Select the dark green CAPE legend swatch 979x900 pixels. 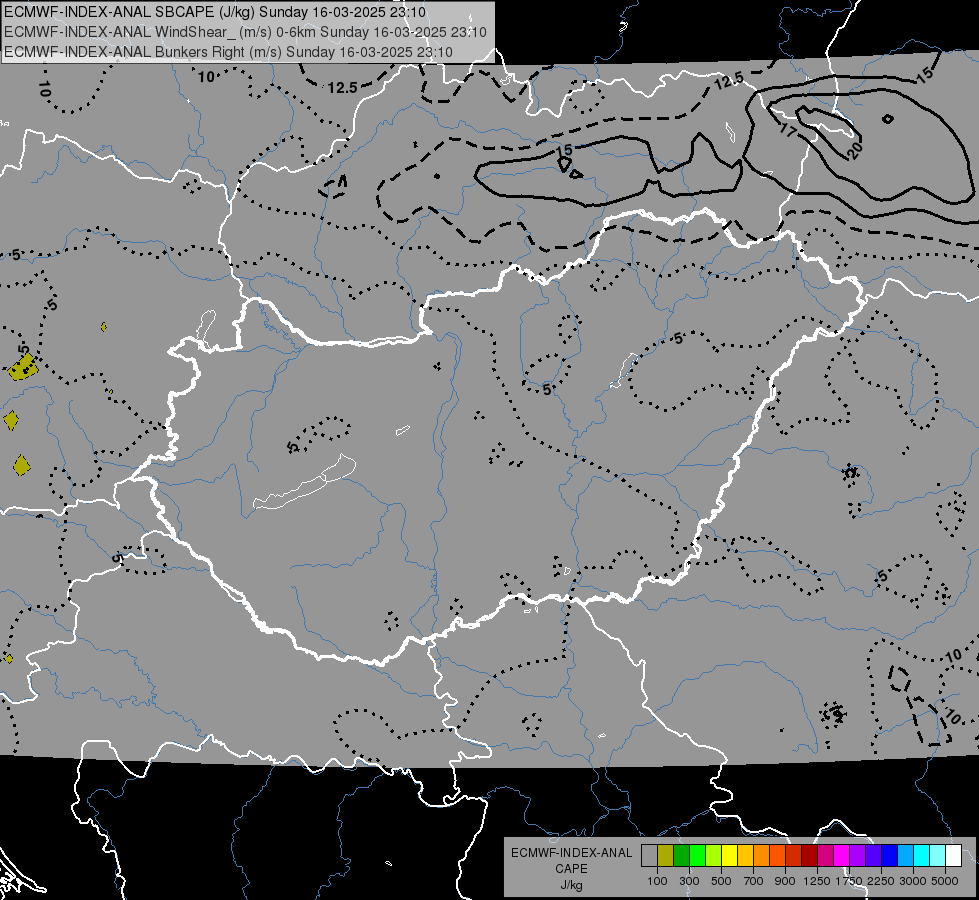[x=681, y=855]
